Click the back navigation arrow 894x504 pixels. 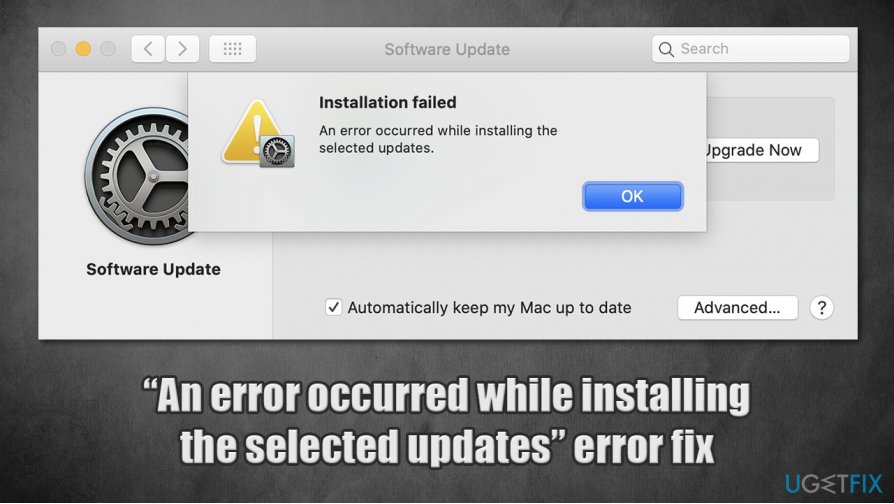[148, 49]
